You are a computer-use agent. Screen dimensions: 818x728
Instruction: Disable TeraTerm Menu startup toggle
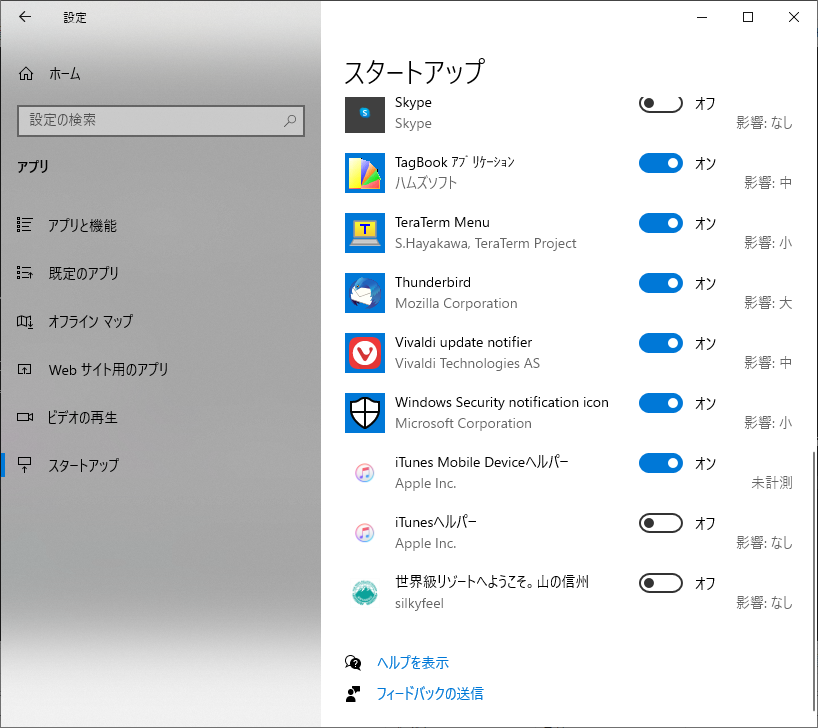pos(660,223)
